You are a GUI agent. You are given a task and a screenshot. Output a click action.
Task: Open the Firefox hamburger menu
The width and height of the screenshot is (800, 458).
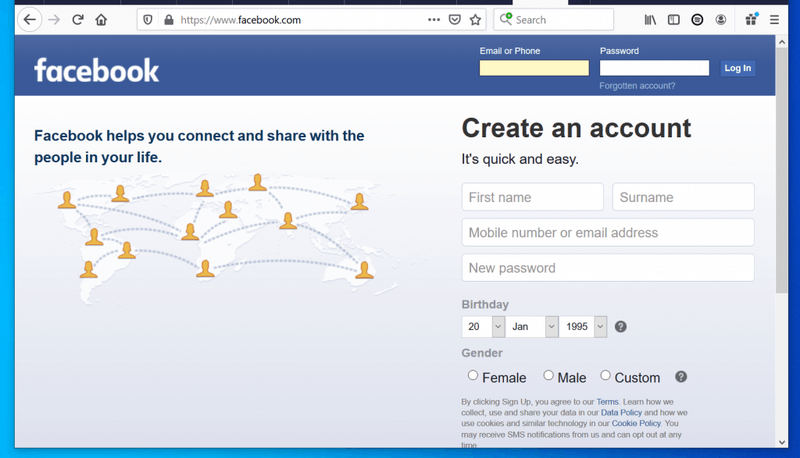[774, 20]
